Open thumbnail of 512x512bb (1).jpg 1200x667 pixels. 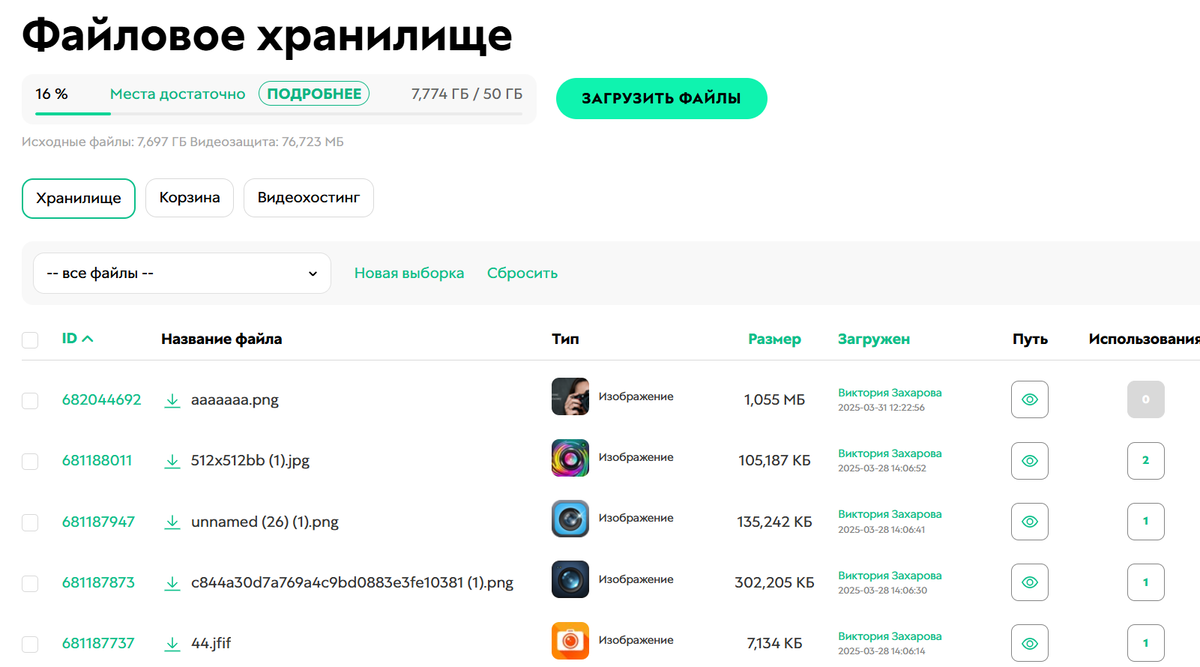click(570, 458)
